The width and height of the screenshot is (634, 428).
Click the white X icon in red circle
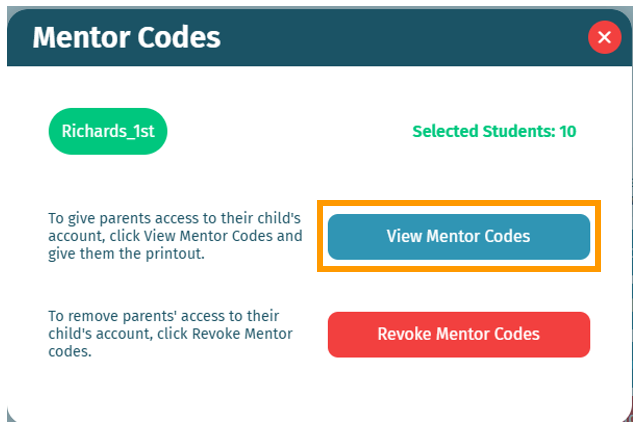604,37
